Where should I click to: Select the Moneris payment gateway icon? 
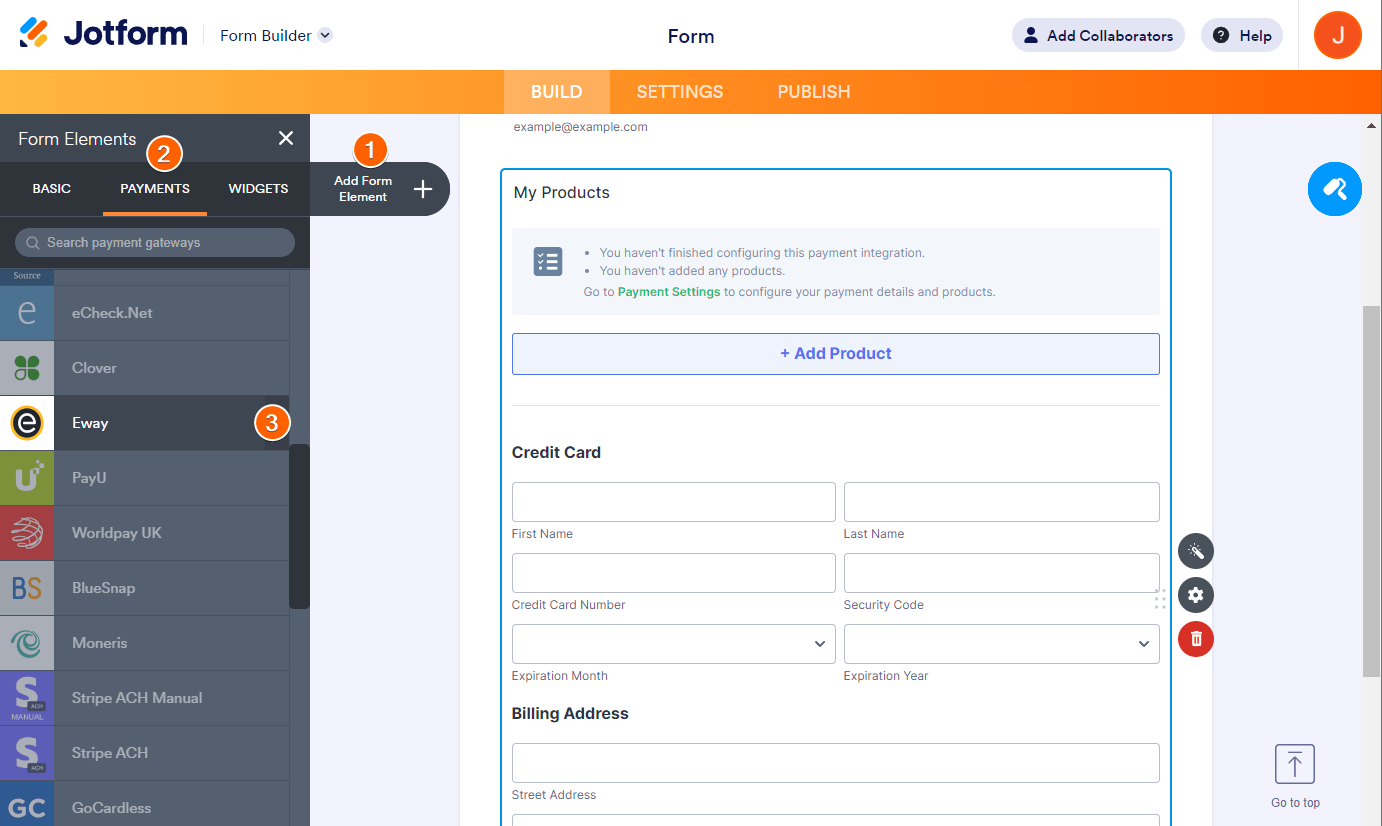[x=27, y=643]
